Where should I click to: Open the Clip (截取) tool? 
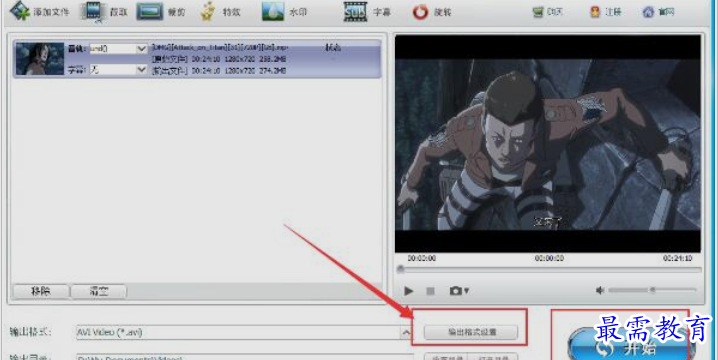pyautogui.click(x=93, y=11)
